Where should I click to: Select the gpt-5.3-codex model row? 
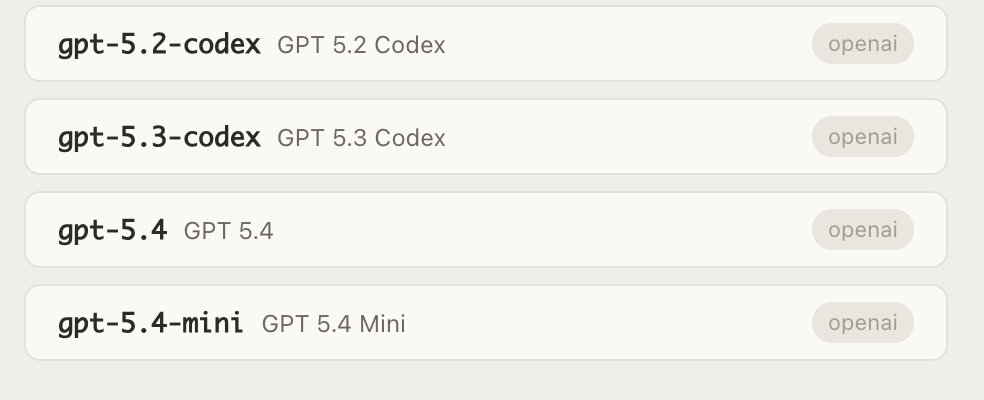[x=486, y=136]
